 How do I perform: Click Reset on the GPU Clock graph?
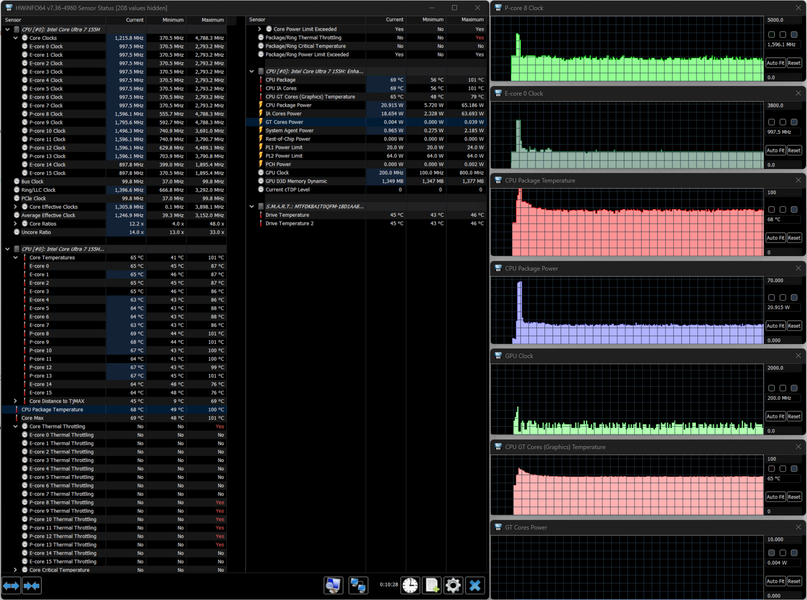tap(794, 416)
